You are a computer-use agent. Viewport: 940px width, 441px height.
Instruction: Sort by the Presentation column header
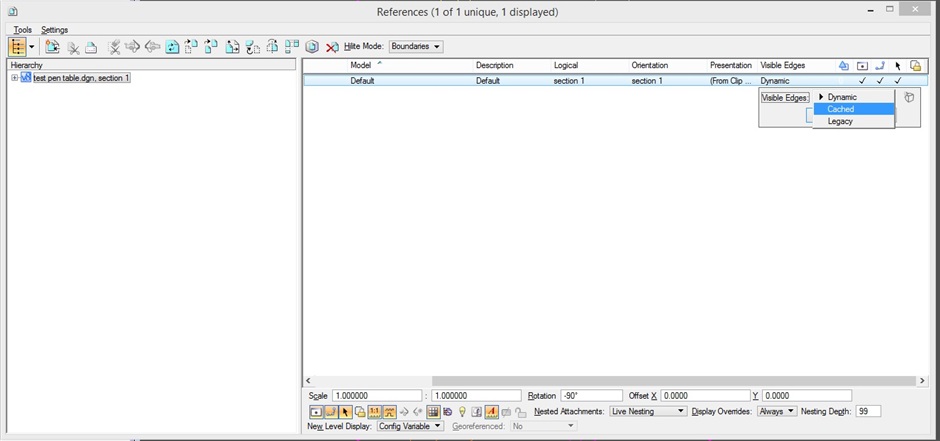coord(733,65)
